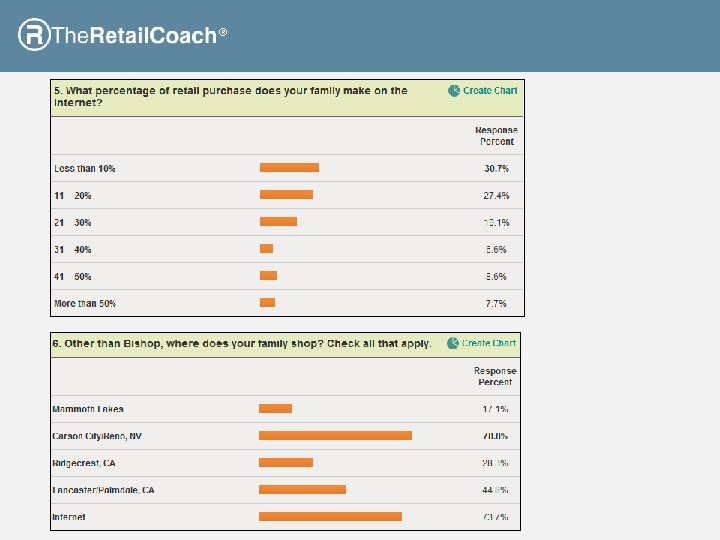Click the question 5 internet purchase heading
The width and height of the screenshot is (720, 540).
click(x=230, y=96)
